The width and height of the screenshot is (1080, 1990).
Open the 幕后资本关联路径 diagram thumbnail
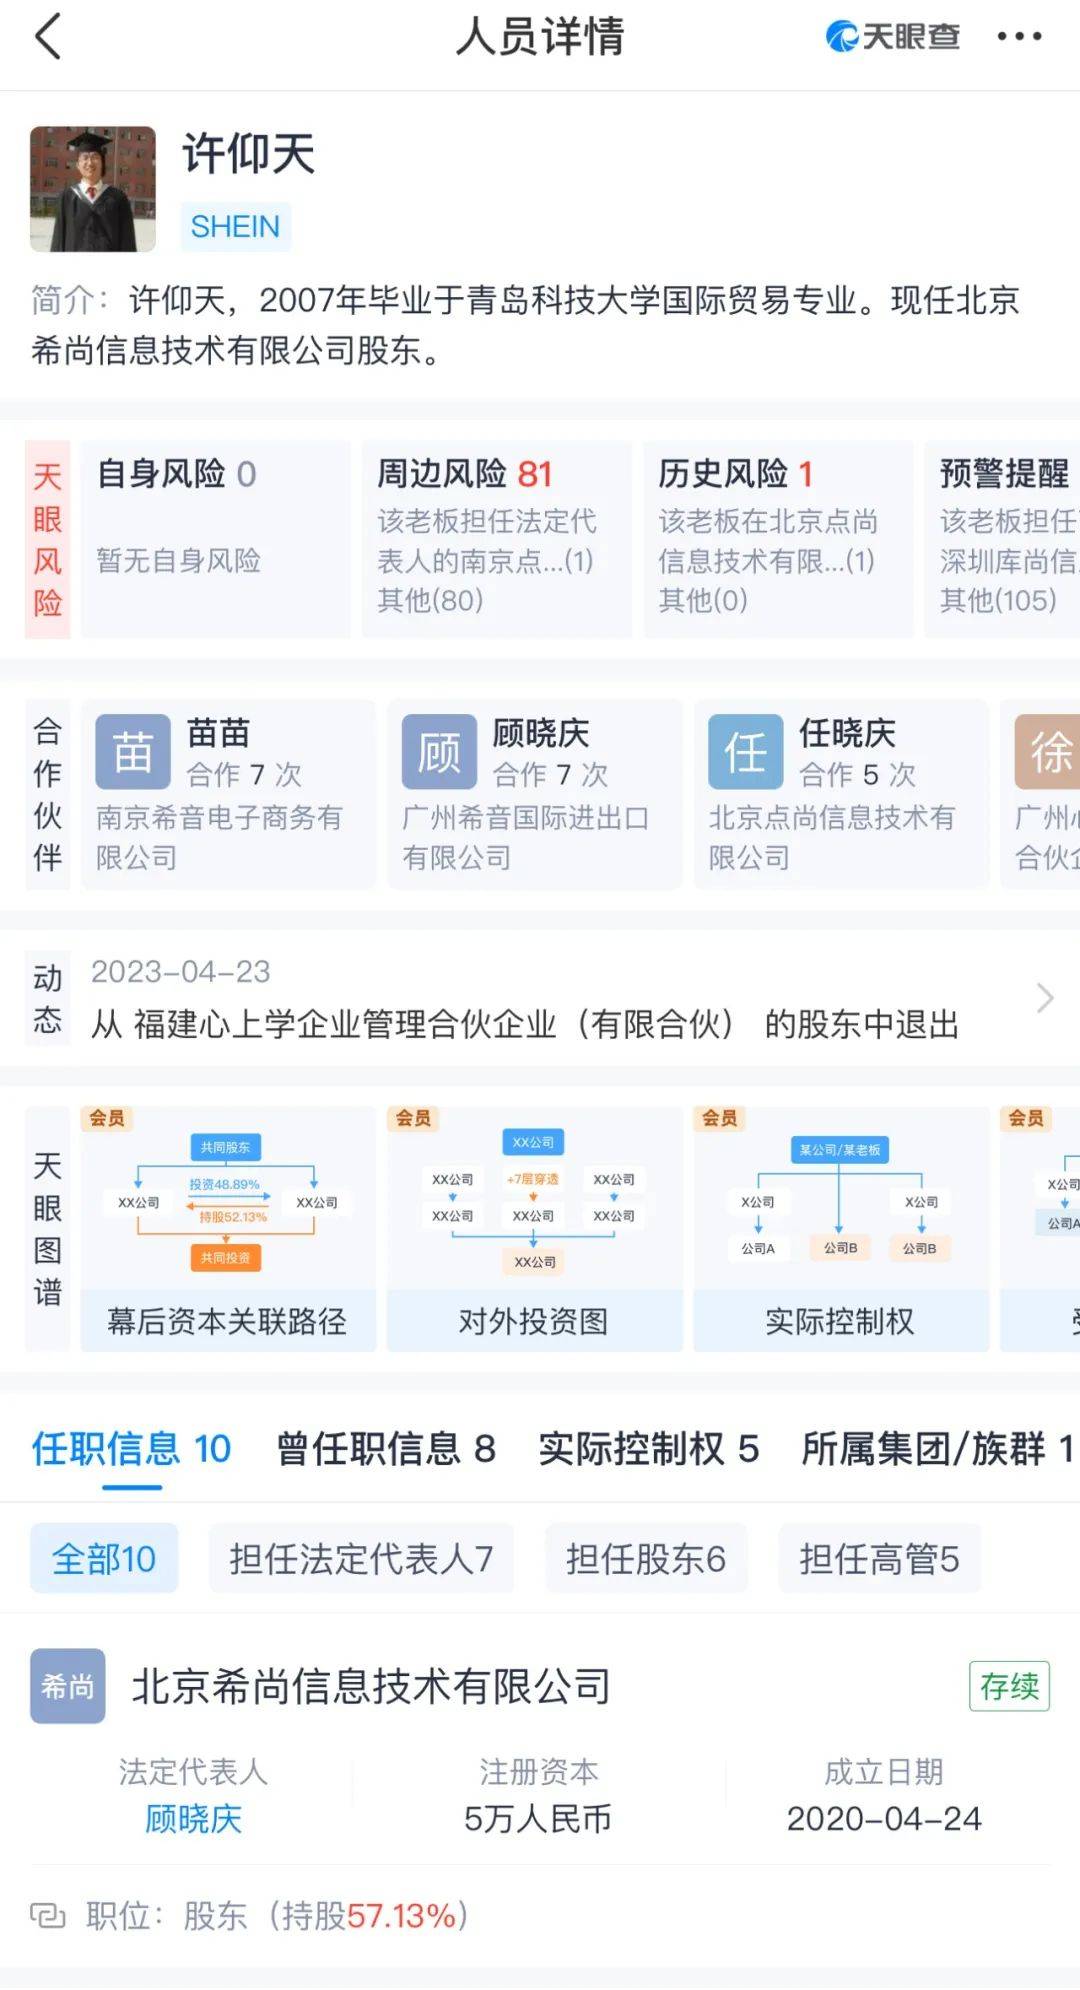pyautogui.click(x=228, y=1229)
